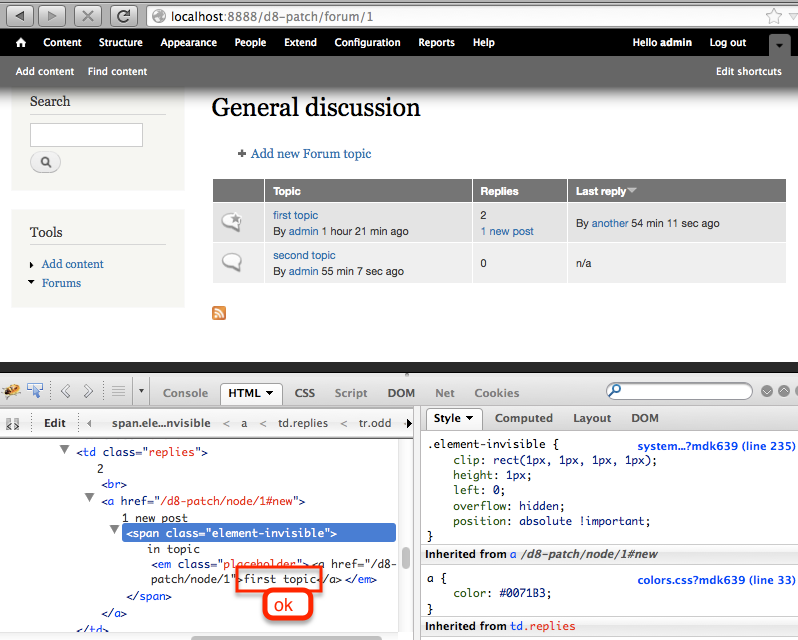Go to Drupal home via house icon
Screen dimensions: 798x640
21,43
